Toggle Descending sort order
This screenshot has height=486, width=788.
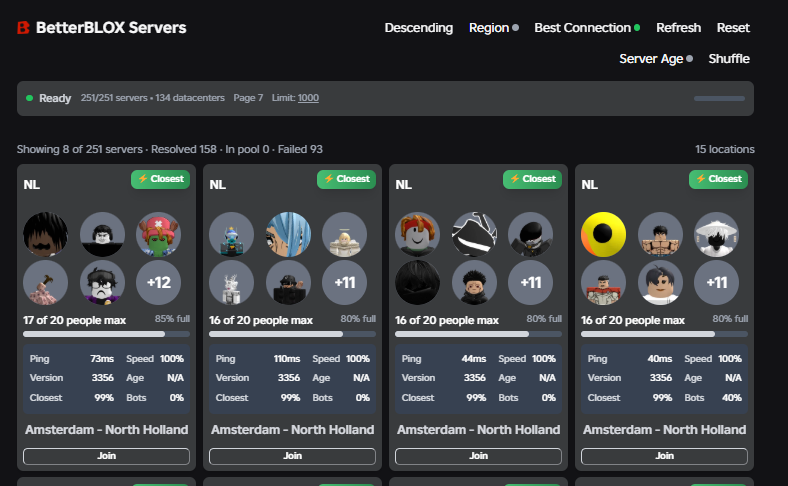[x=419, y=28]
